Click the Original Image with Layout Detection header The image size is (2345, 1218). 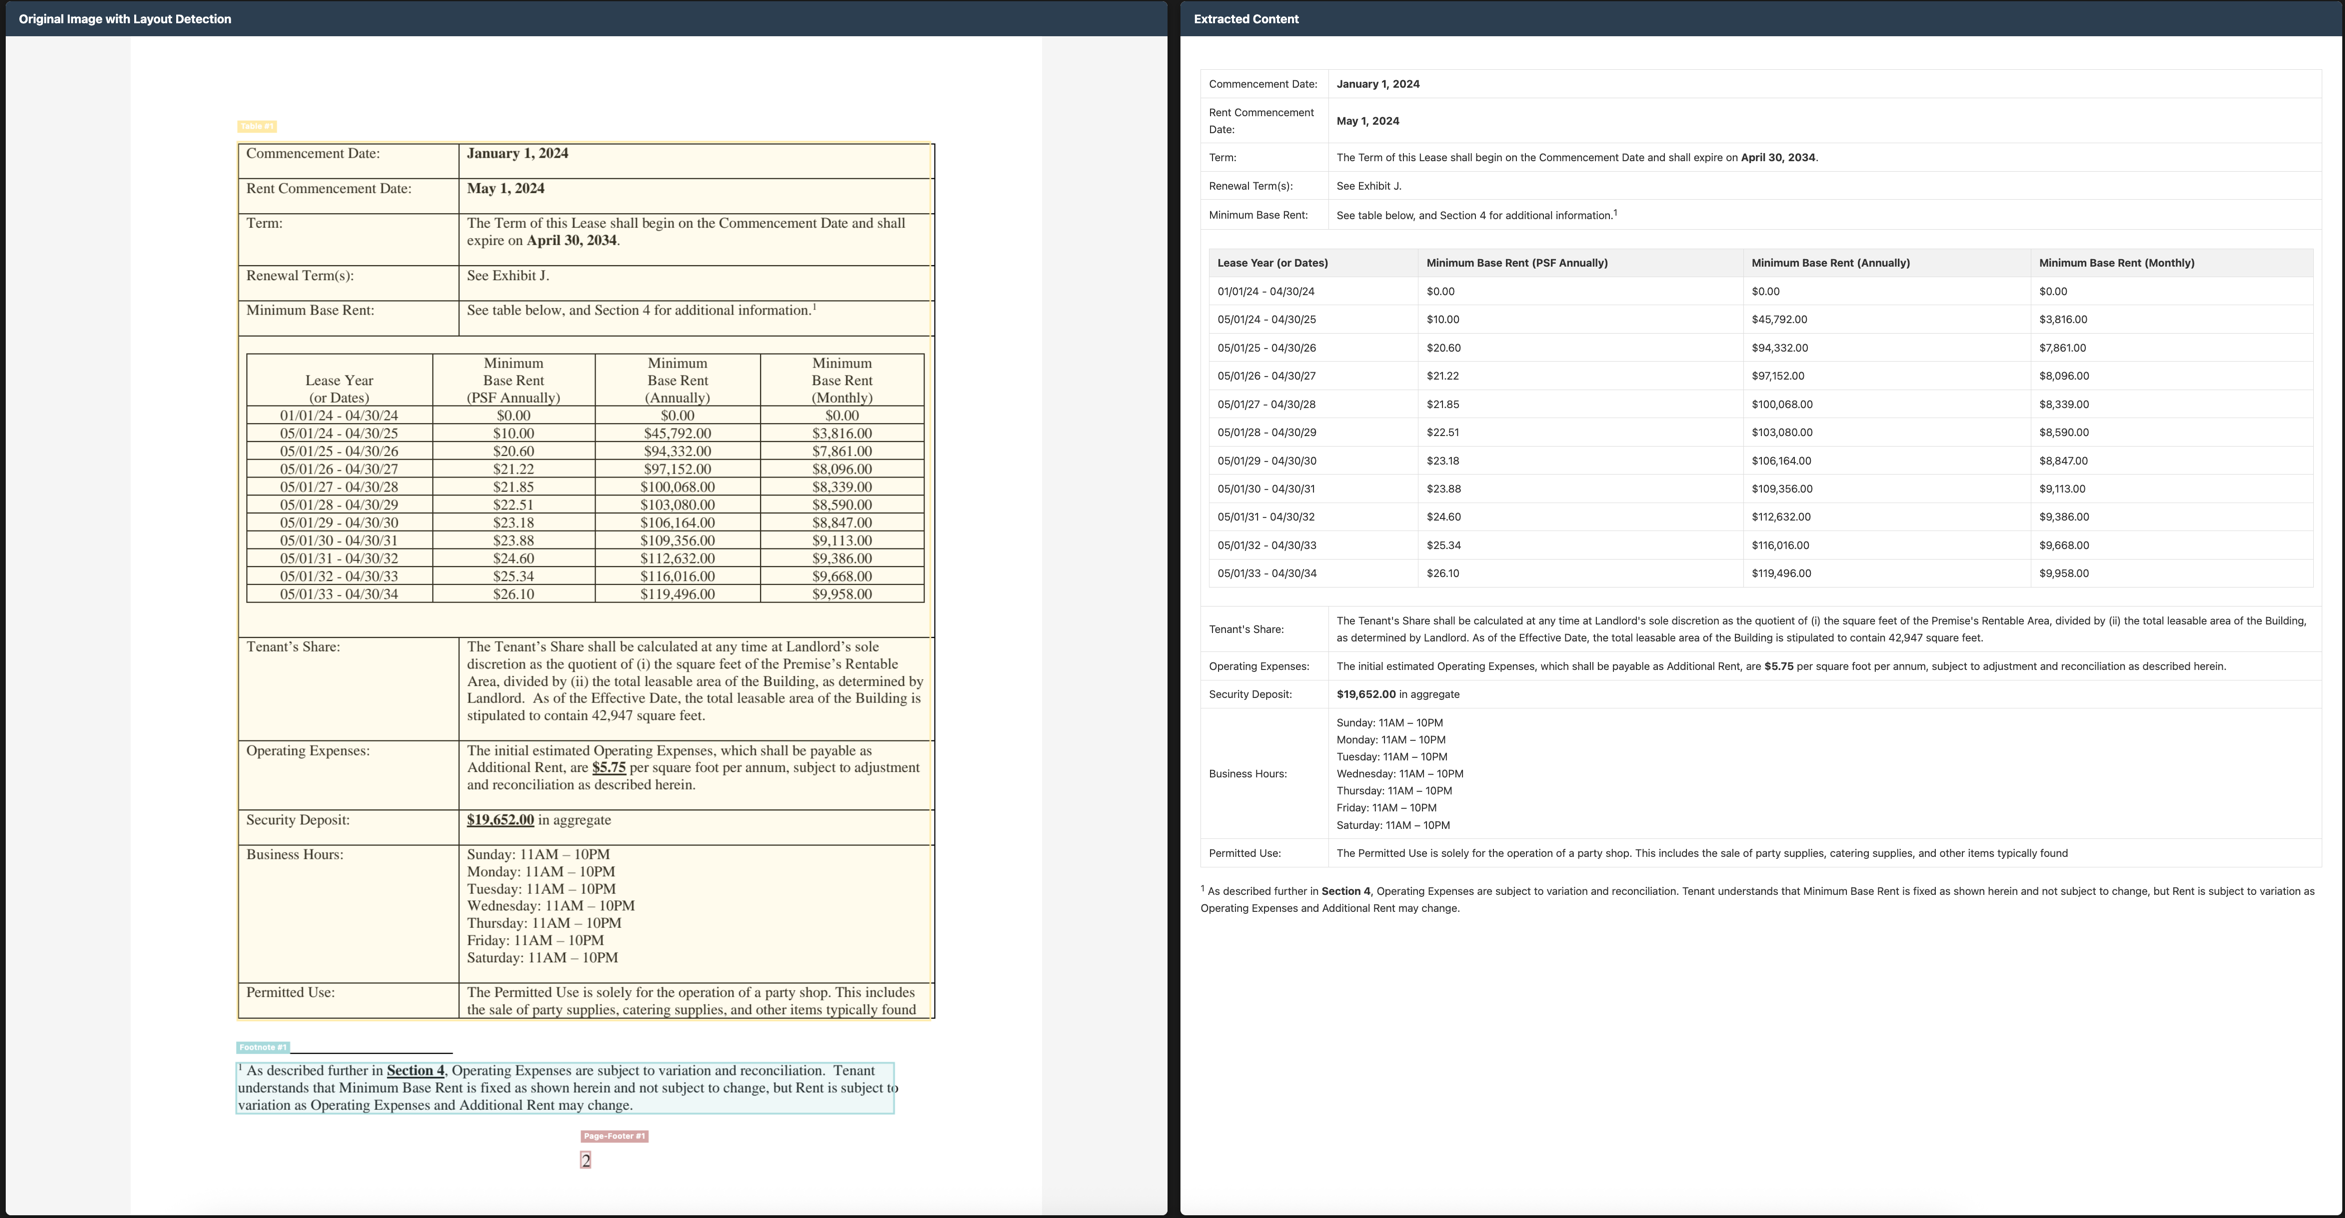pyautogui.click(x=125, y=19)
